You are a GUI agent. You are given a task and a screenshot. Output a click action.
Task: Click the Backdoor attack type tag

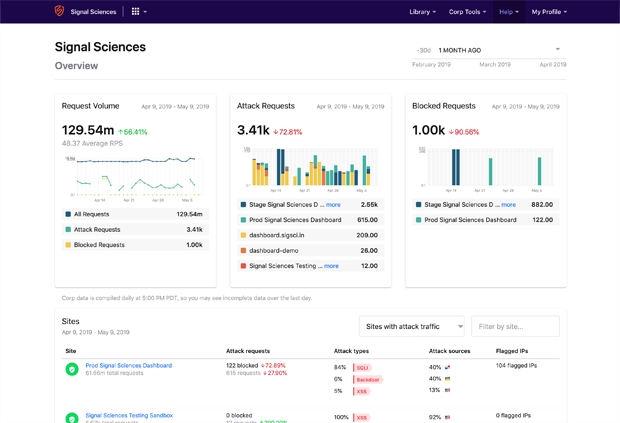(x=367, y=379)
